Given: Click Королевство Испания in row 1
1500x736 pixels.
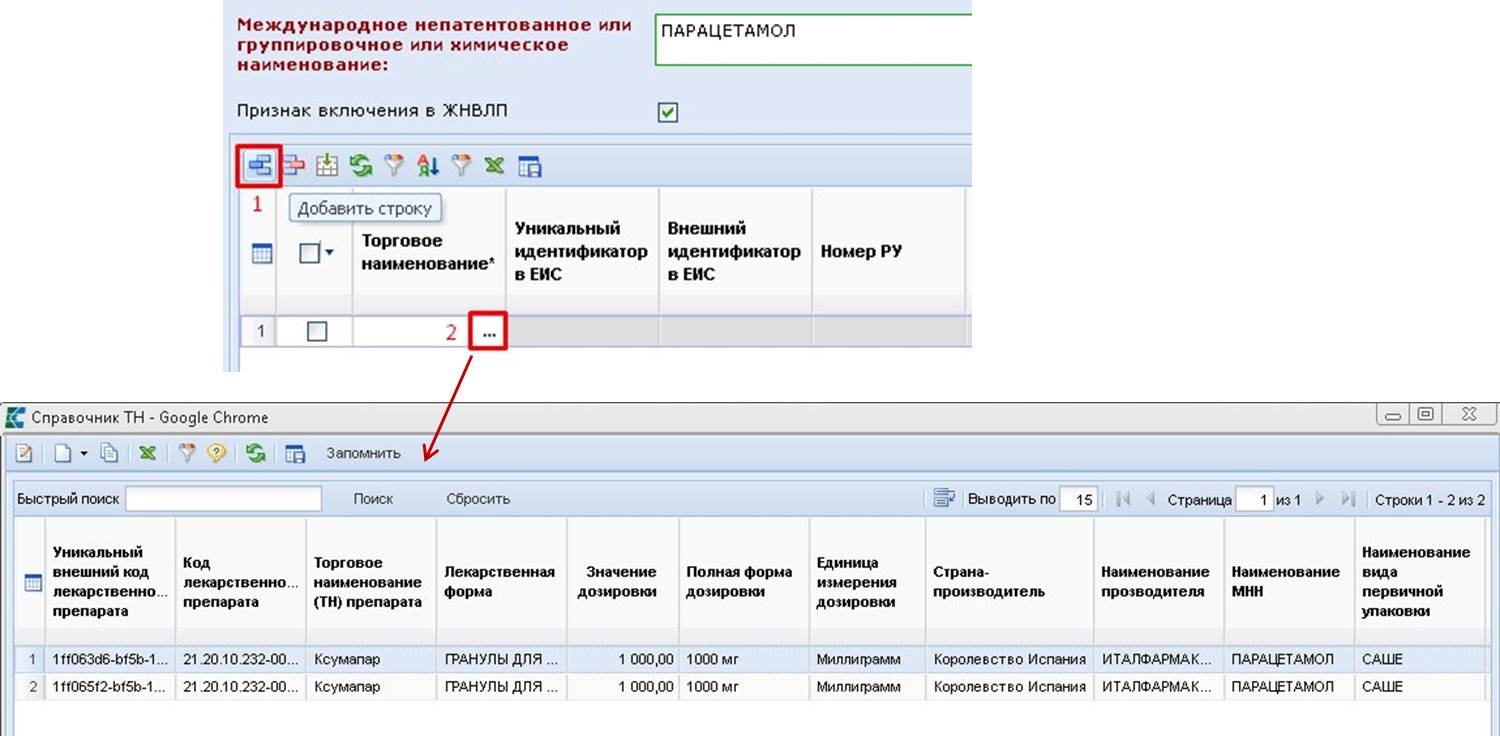Looking at the screenshot, I should pos(1009,660).
